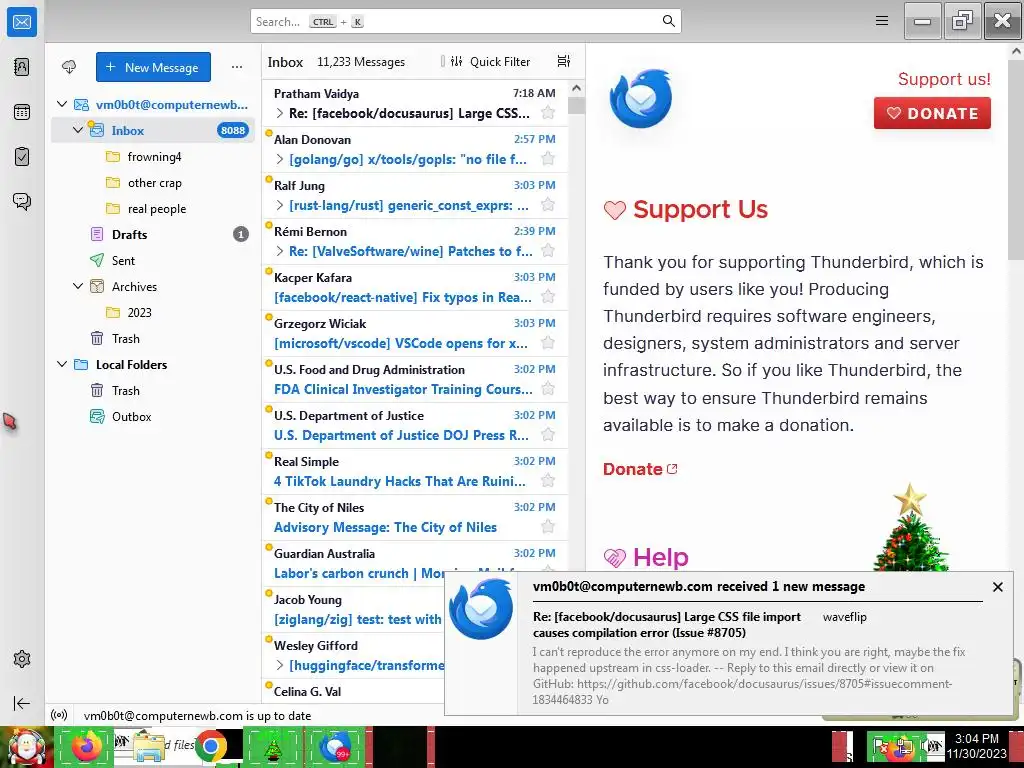Star the Ralf Jung message
The width and height of the screenshot is (1024, 768).
pyautogui.click(x=548, y=205)
